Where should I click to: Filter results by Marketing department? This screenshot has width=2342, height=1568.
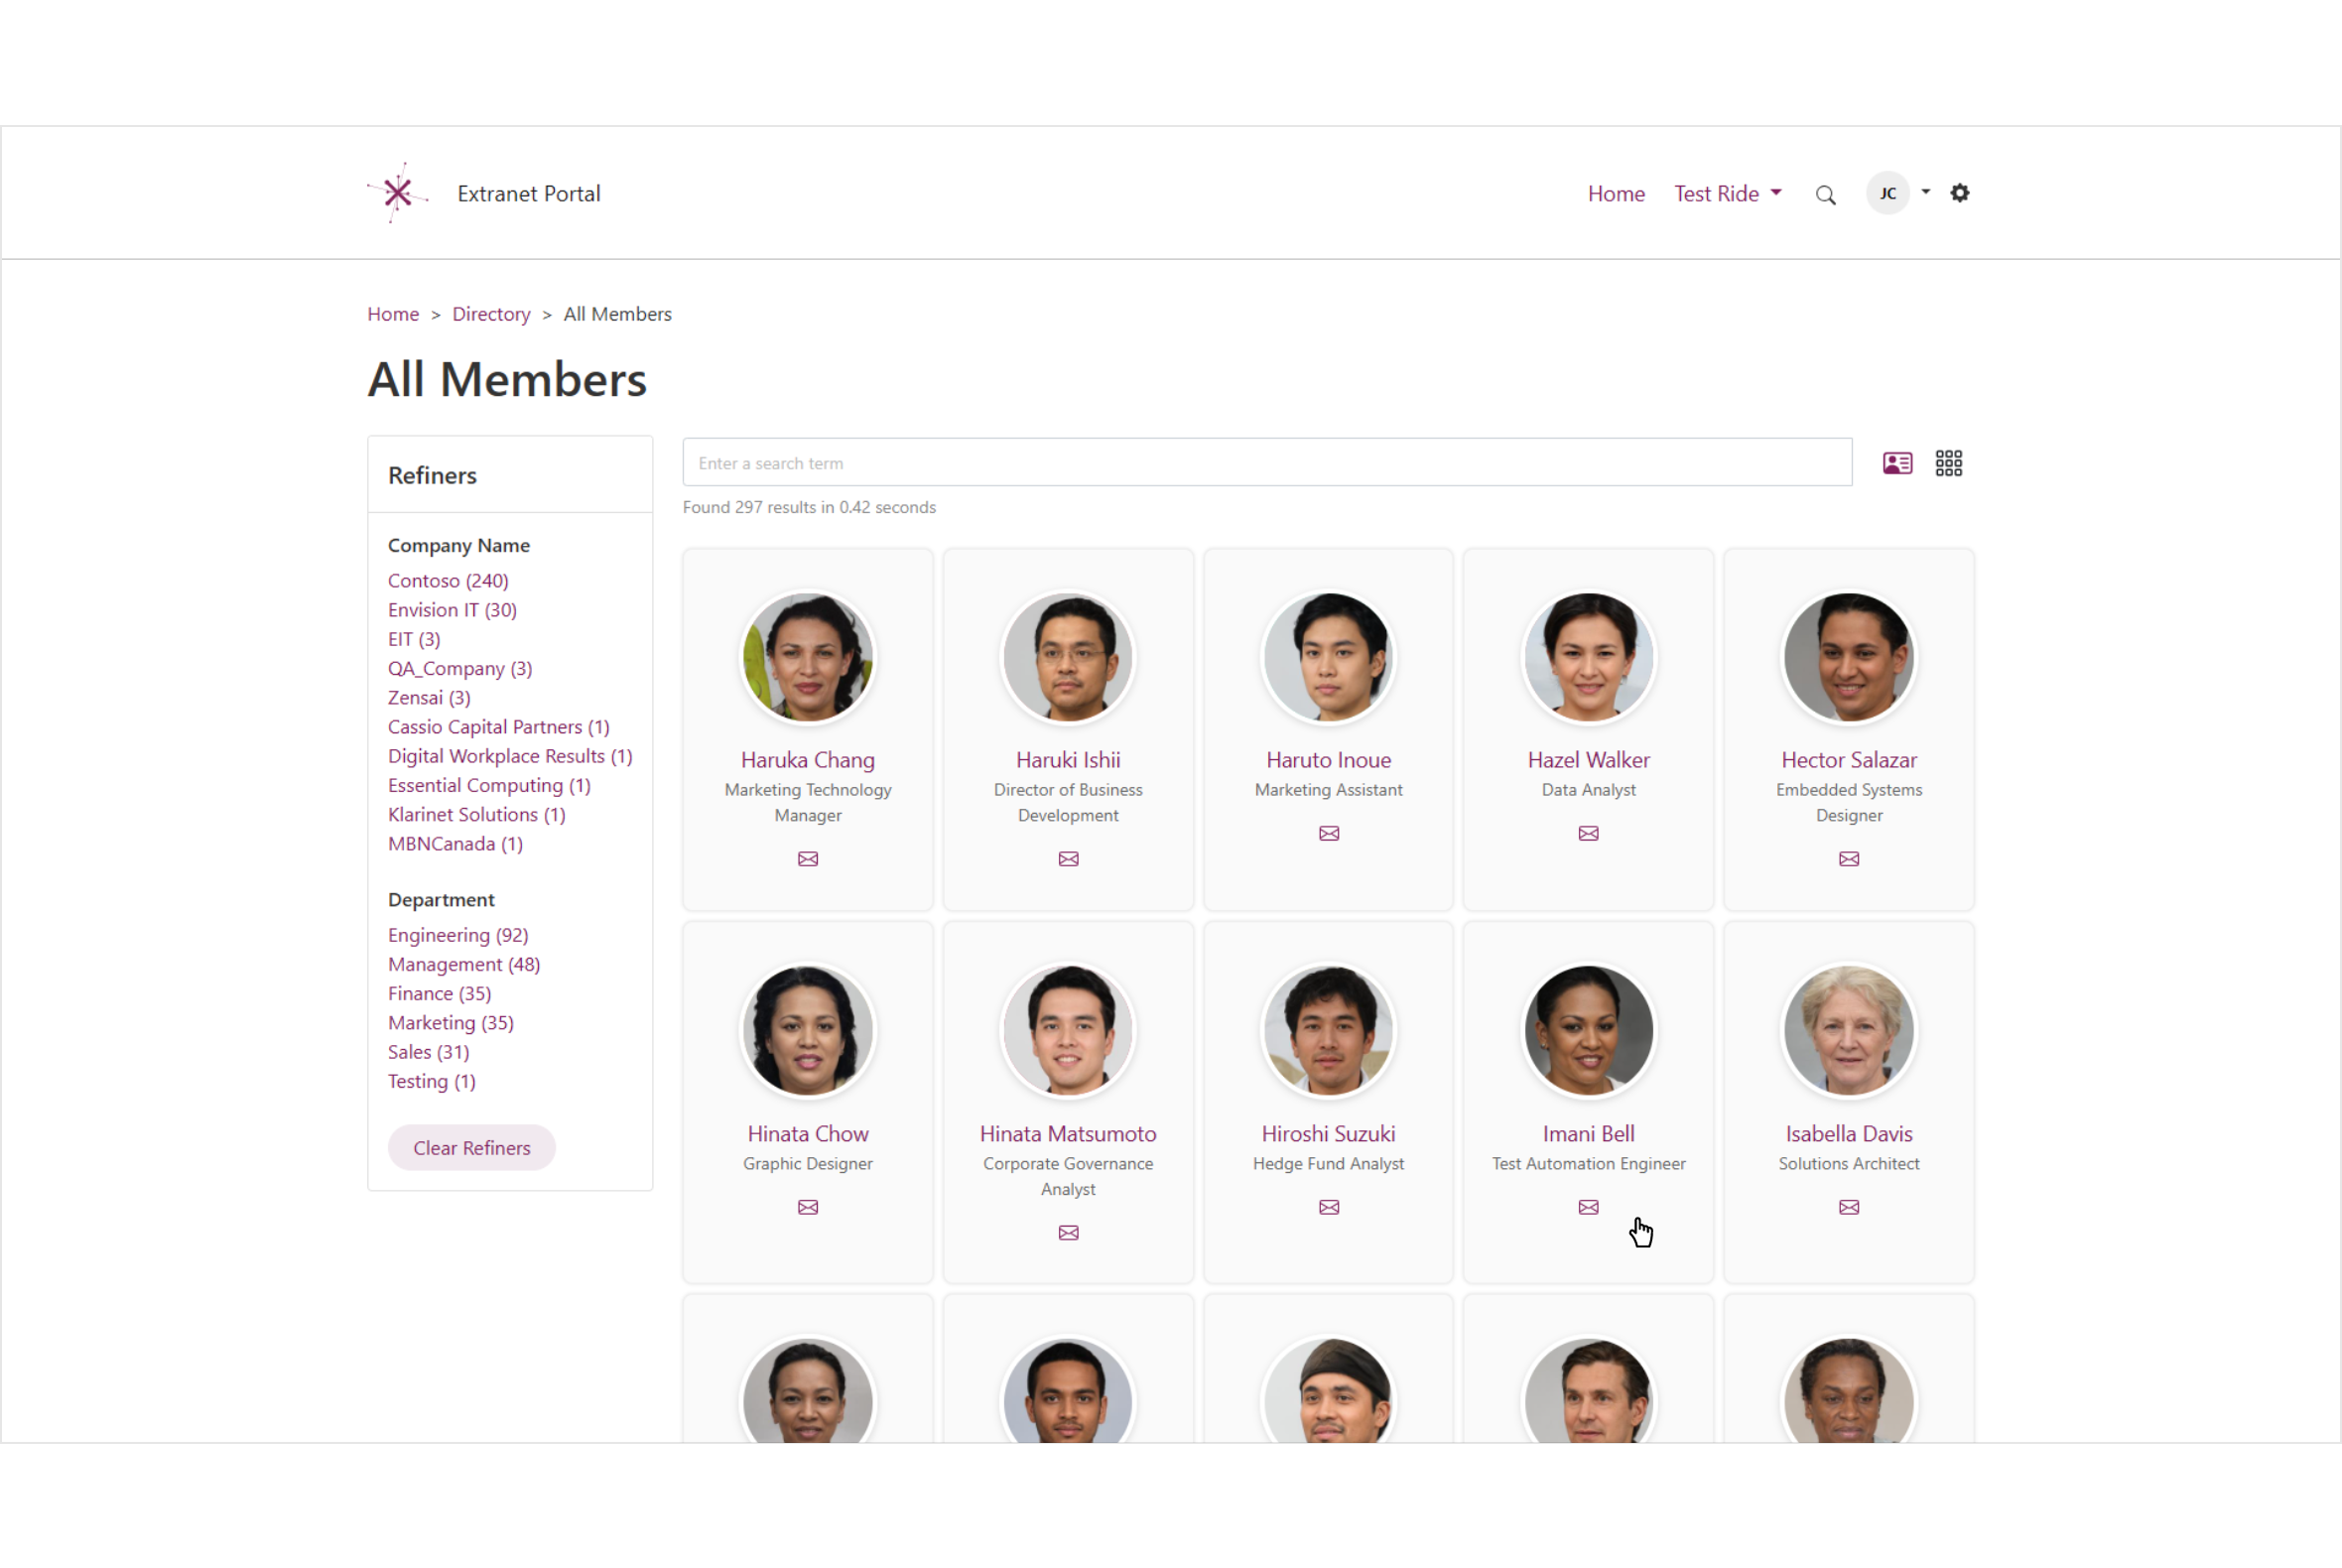pos(450,1022)
